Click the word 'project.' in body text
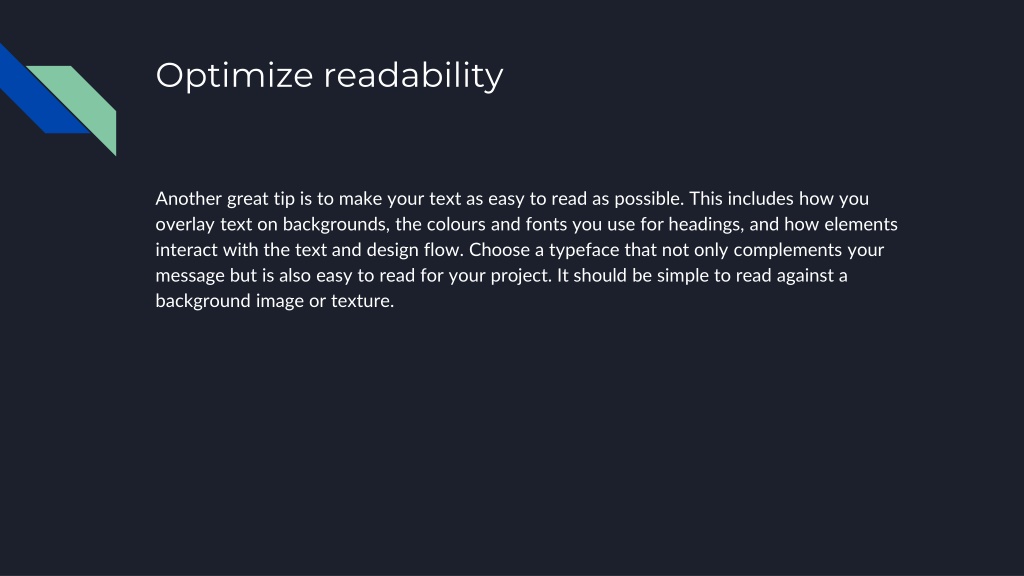Image resolution: width=1024 pixels, height=576 pixels. coord(521,276)
